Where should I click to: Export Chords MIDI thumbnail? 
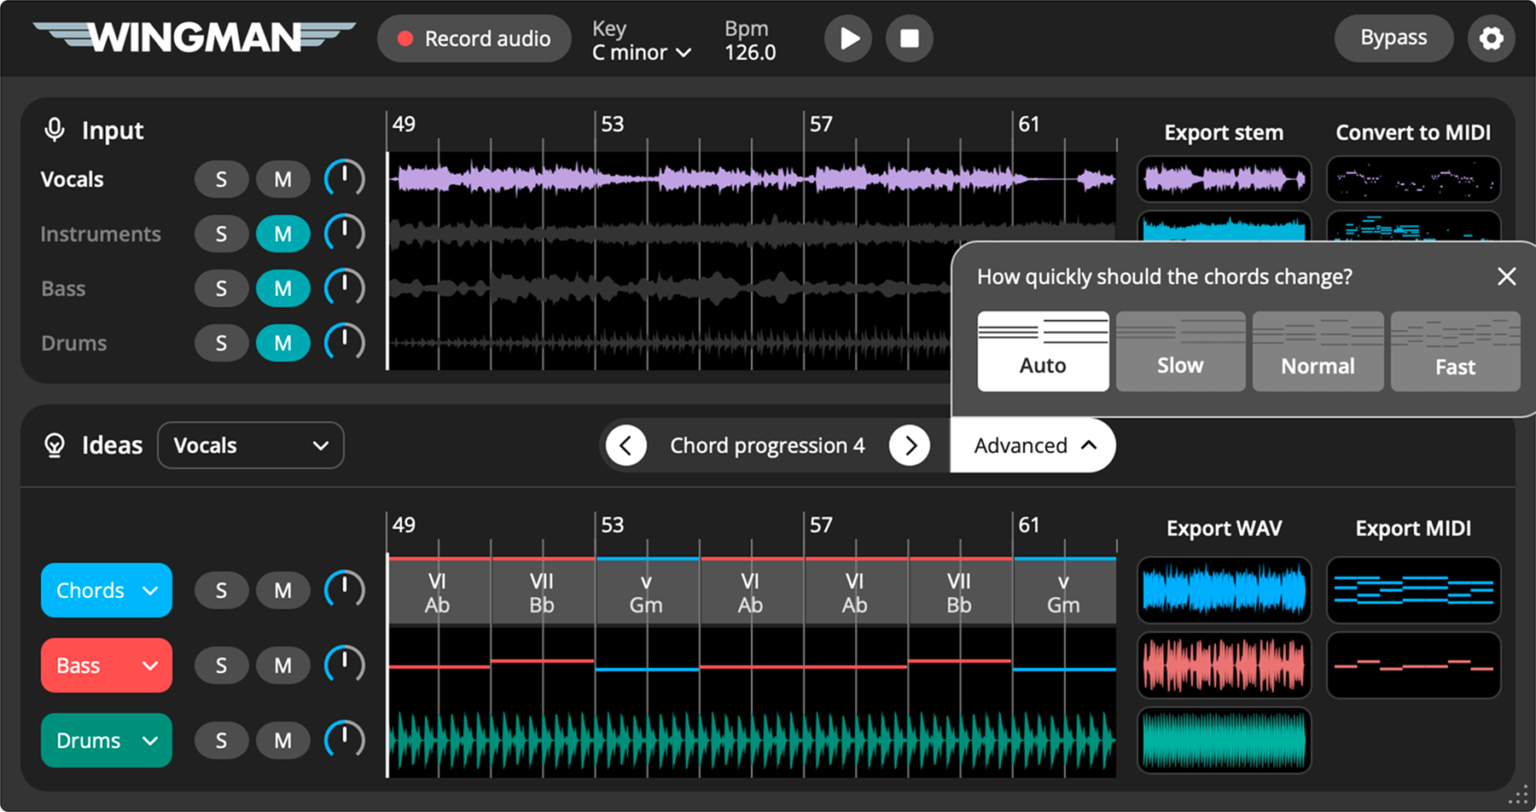point(1414,590)
